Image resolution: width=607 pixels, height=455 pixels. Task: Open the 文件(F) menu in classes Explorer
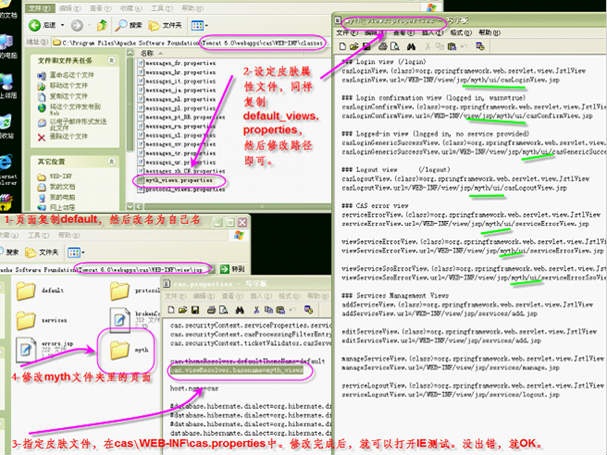(x=39, y=8)
